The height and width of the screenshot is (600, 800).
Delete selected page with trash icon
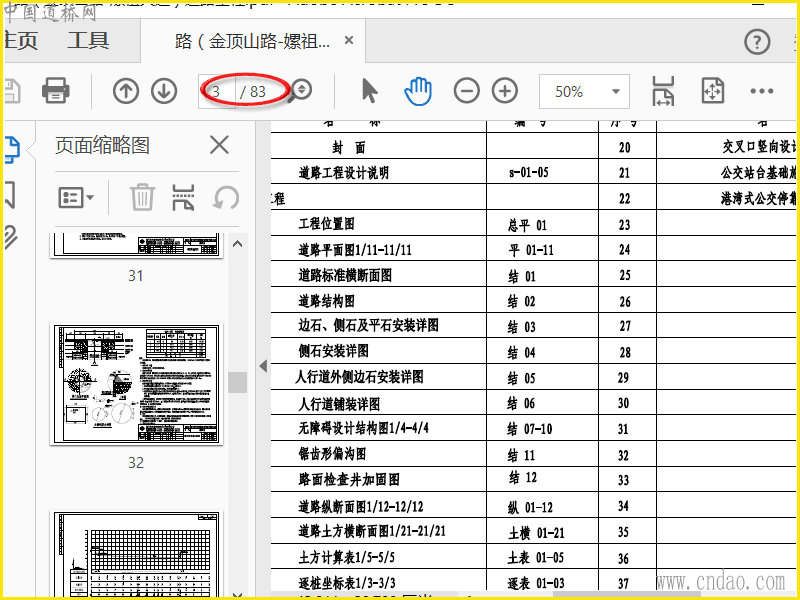142,197
